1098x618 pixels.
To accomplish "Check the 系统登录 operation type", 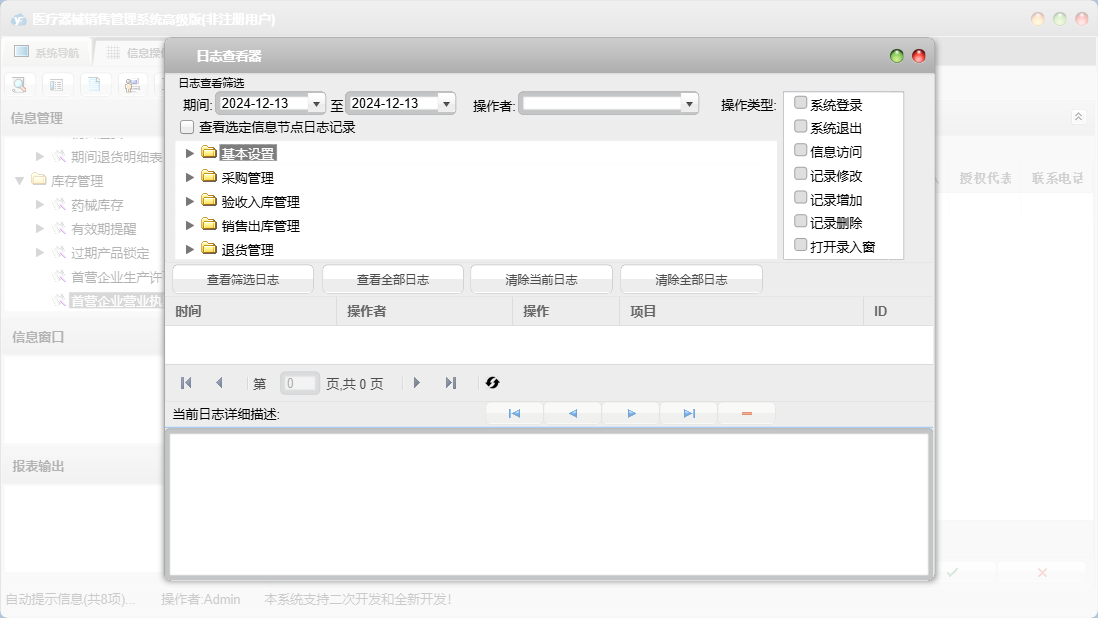I will tap(800, 103).
